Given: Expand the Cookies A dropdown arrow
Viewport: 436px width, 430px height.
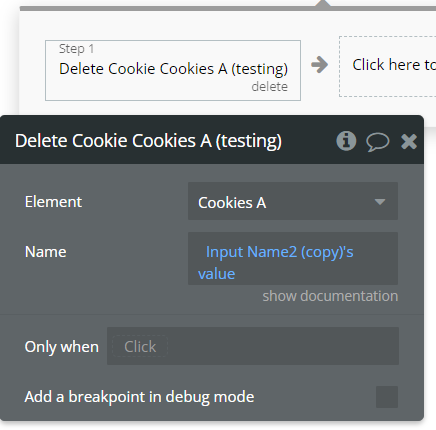Looking at the screenshot, I should [x=380, y=202].
